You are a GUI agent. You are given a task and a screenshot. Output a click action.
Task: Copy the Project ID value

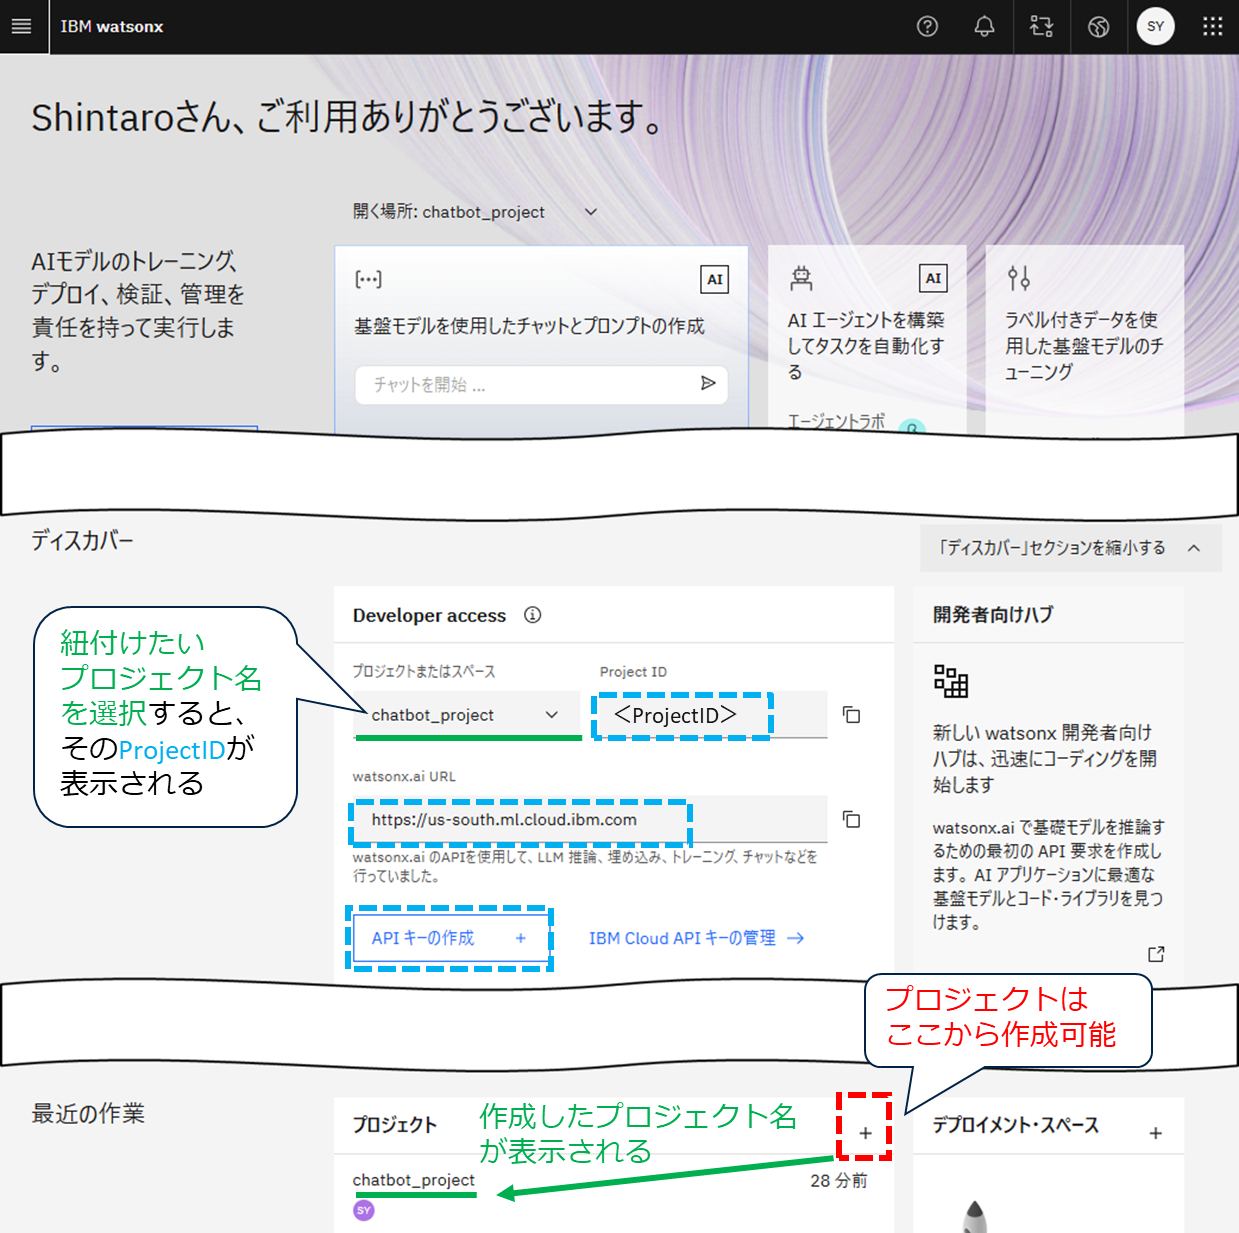click(x=851, y=715)
